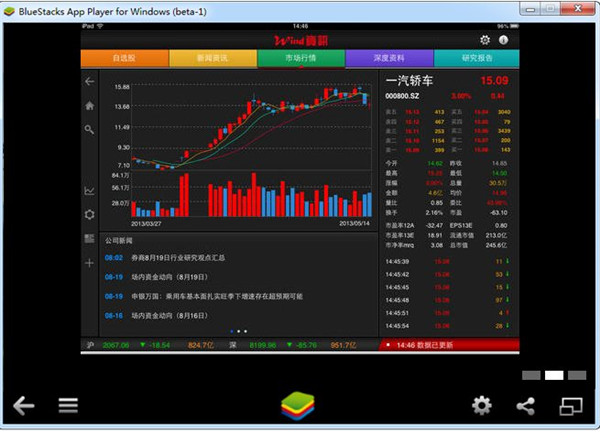Click the Shenzhen index value 8199.96
Image resolution: width=600 pixels, height=432 pixels.
[263, 345]
